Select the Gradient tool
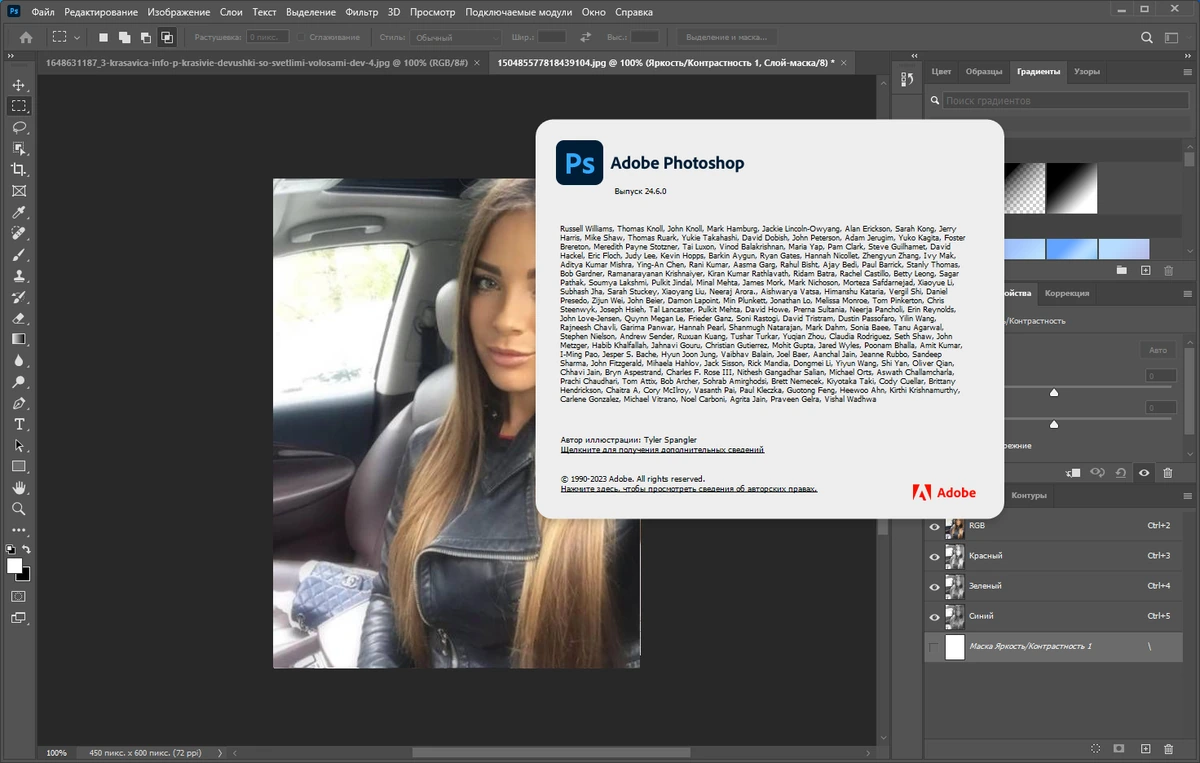The height and width of the screenshot is (763, 1200). (x=19, y=339)
